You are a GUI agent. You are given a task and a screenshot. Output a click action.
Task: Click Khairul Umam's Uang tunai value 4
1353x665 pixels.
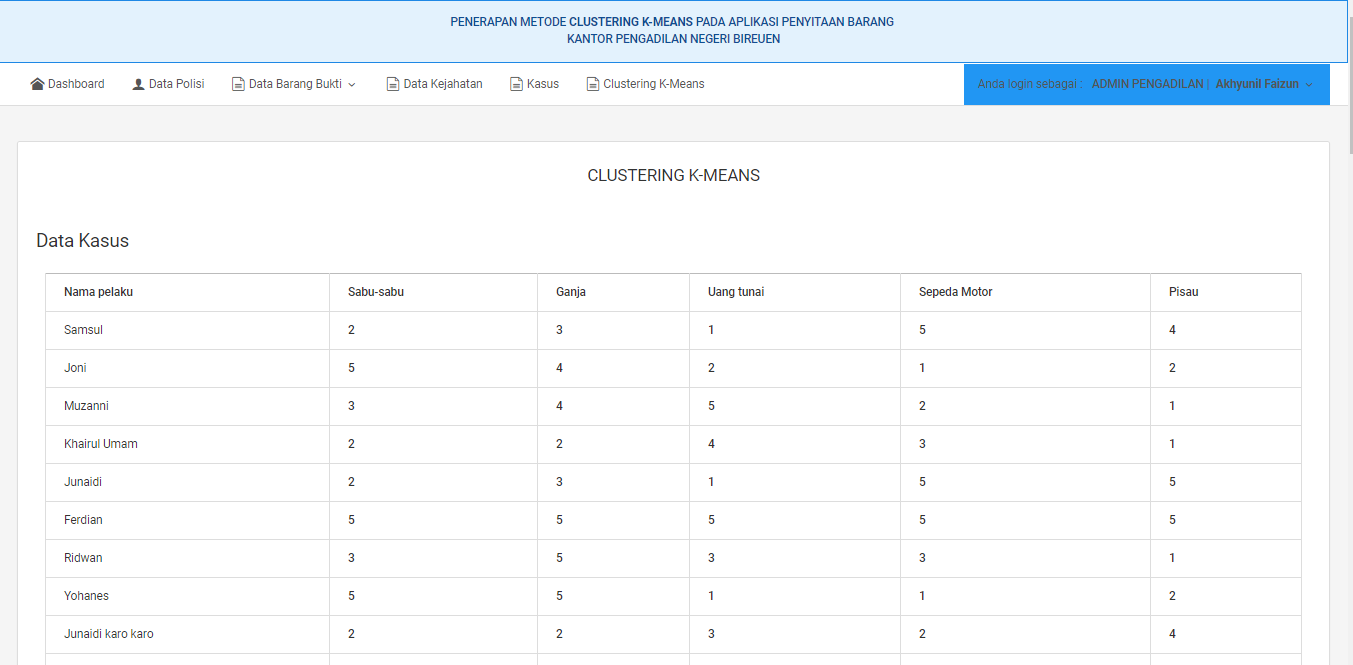tap(711, 444)
